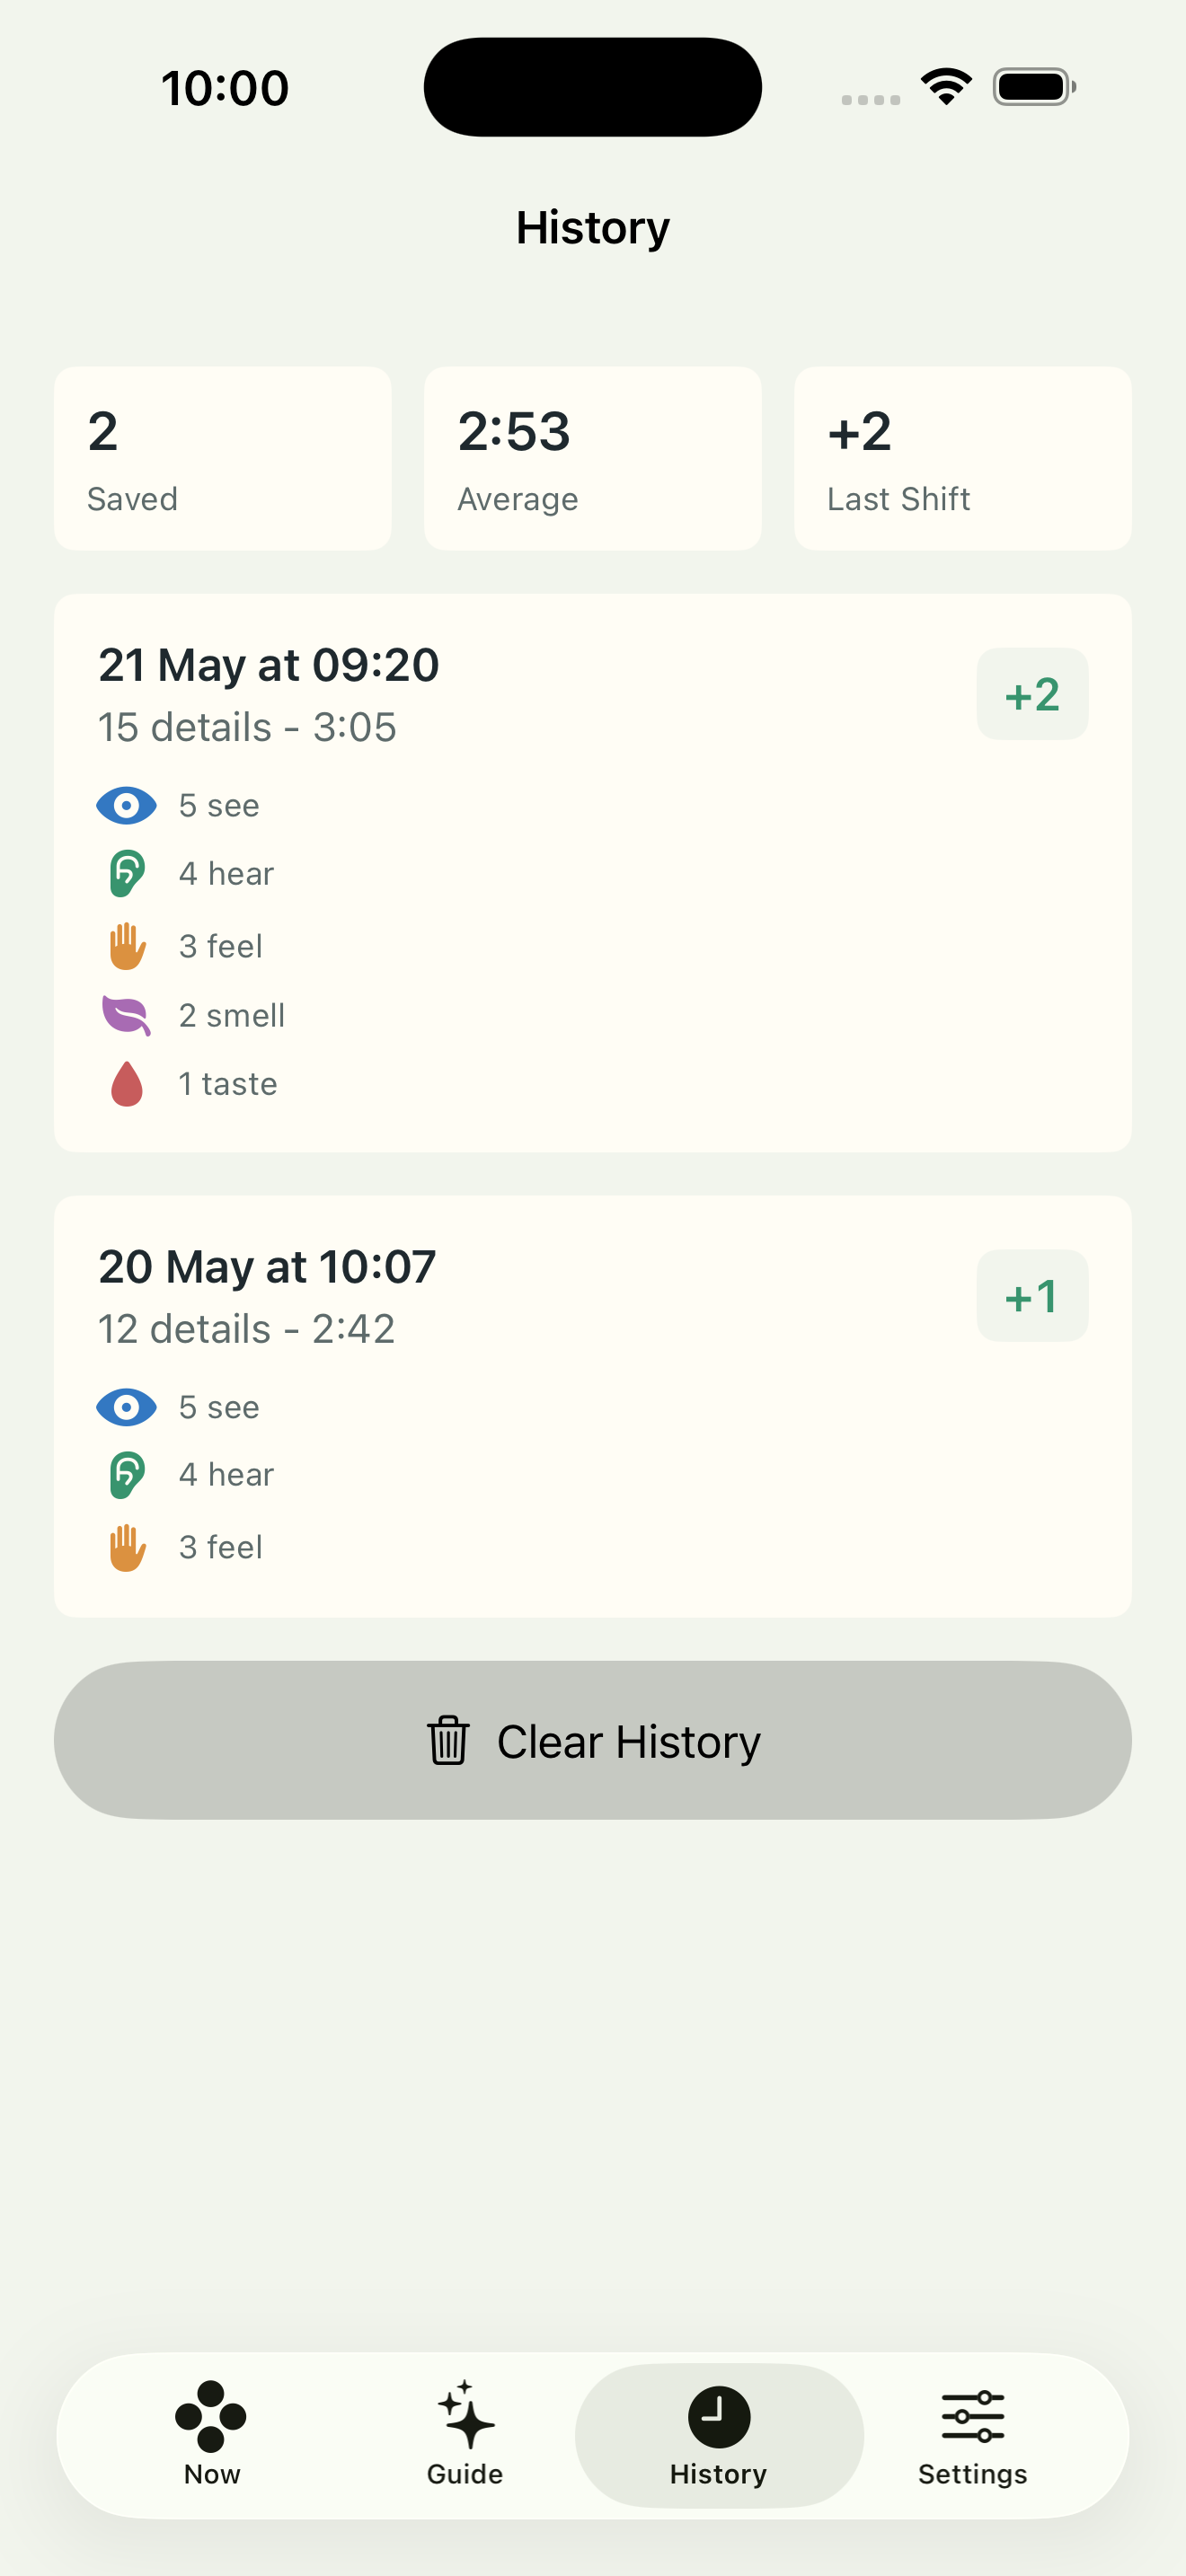Tap the eye icon in 20 May entry
Screen dimensions: 1186x2576
pos(126,1407)
